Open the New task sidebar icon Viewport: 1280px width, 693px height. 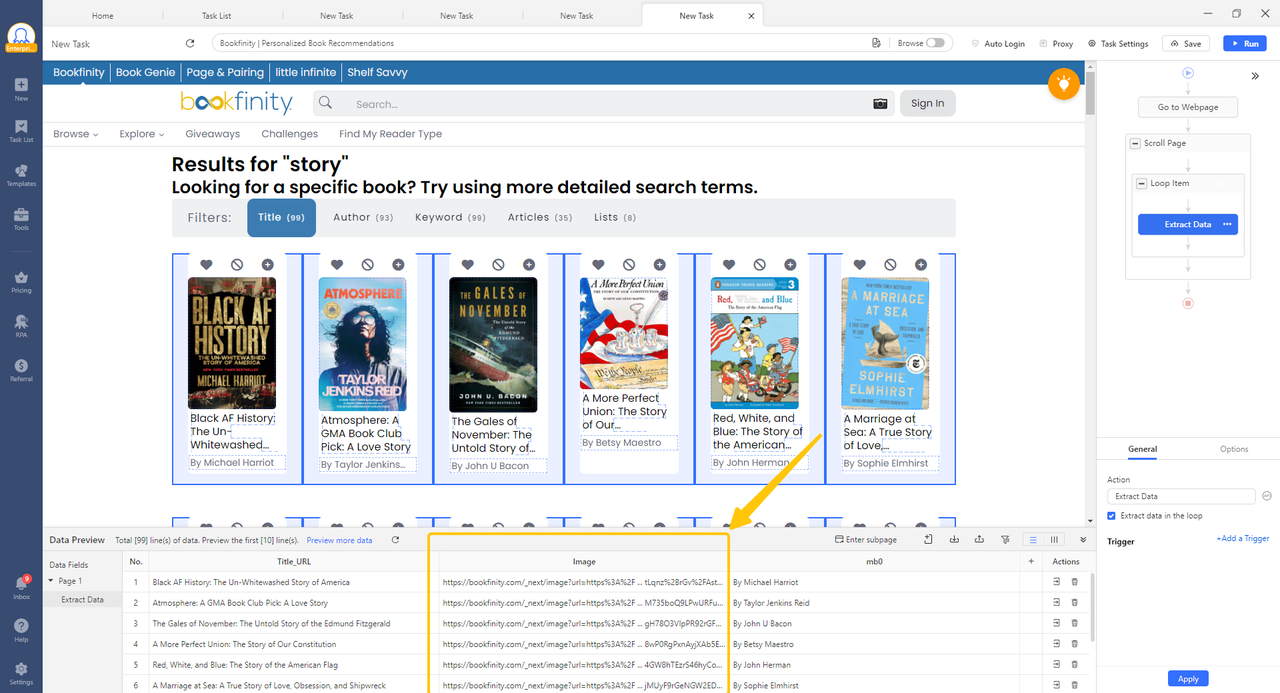pyautogui.click(x=21, y=89)
